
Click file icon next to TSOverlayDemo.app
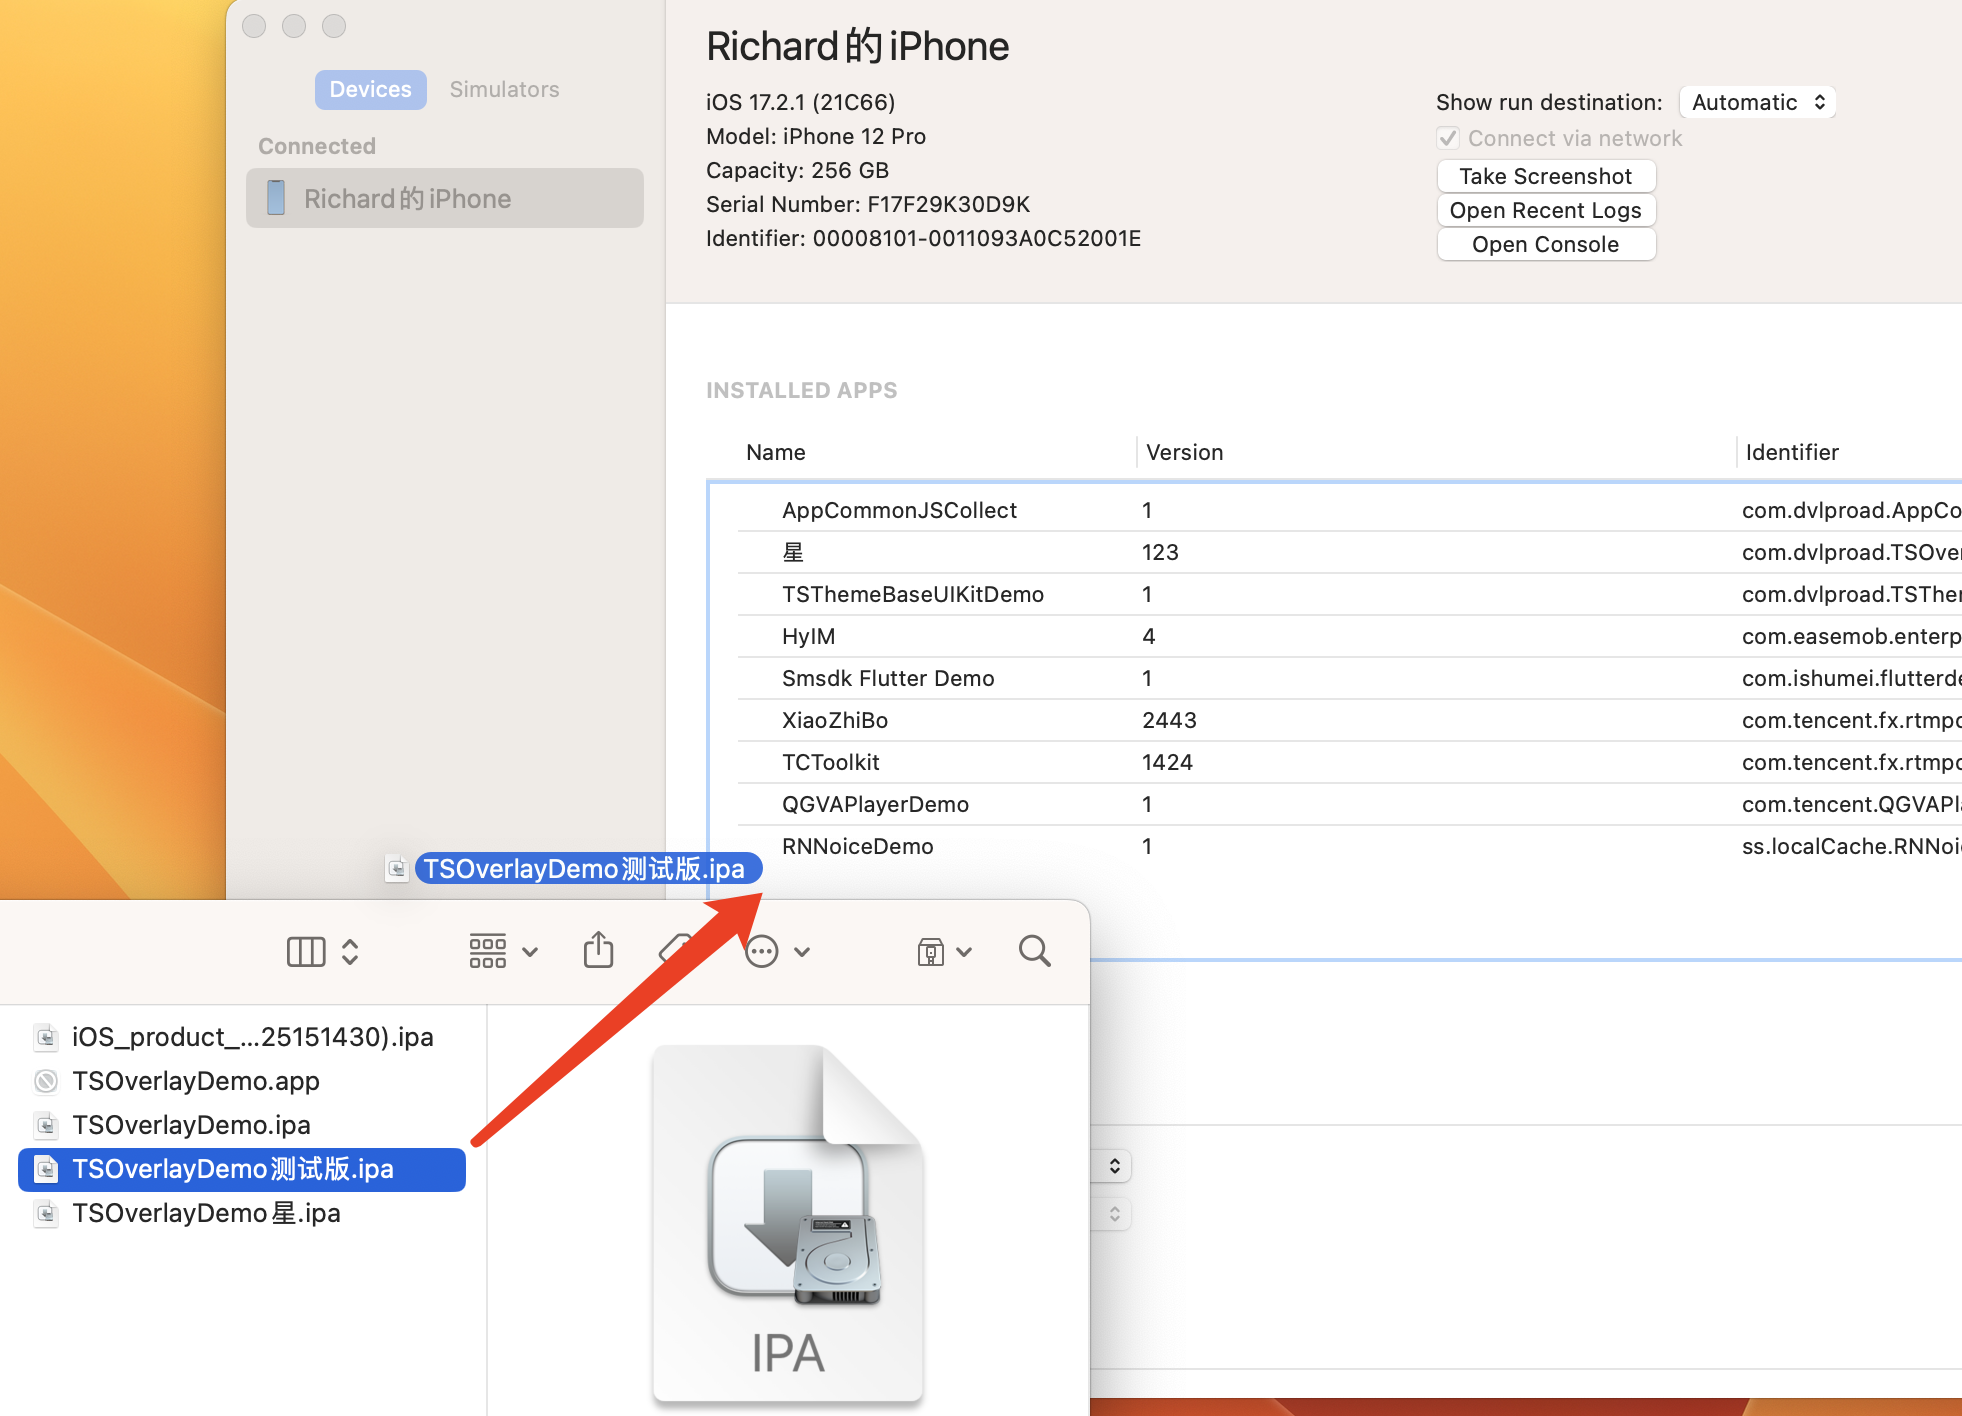tap(46, 1081)
